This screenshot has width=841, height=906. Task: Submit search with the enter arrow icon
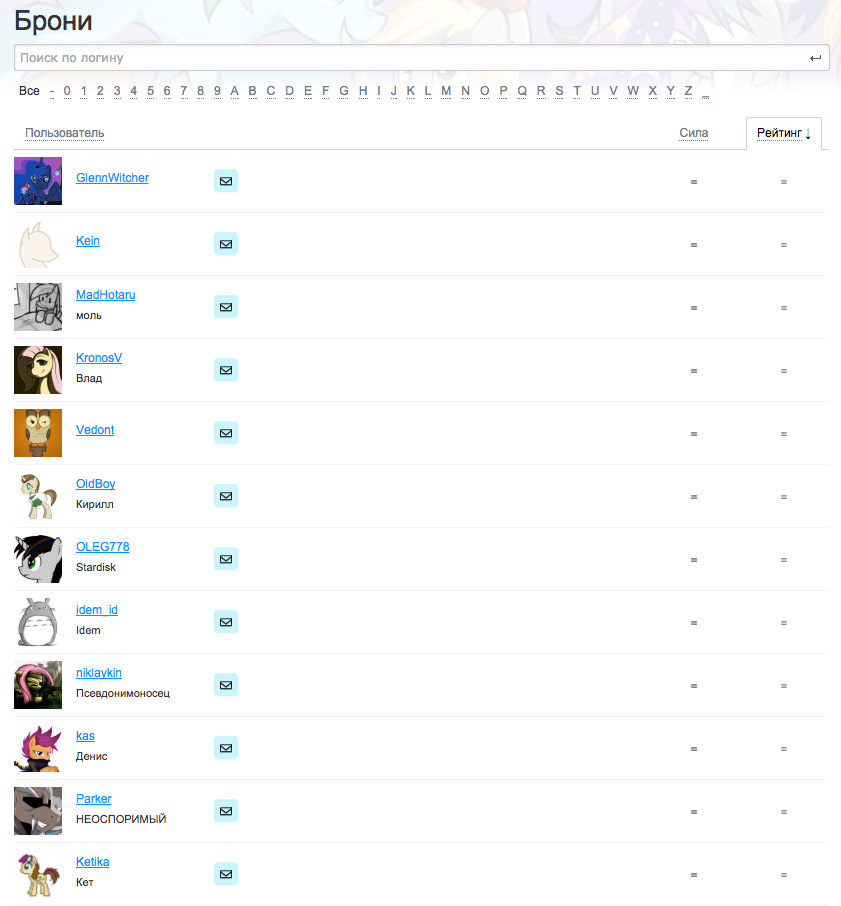point(815,58)
